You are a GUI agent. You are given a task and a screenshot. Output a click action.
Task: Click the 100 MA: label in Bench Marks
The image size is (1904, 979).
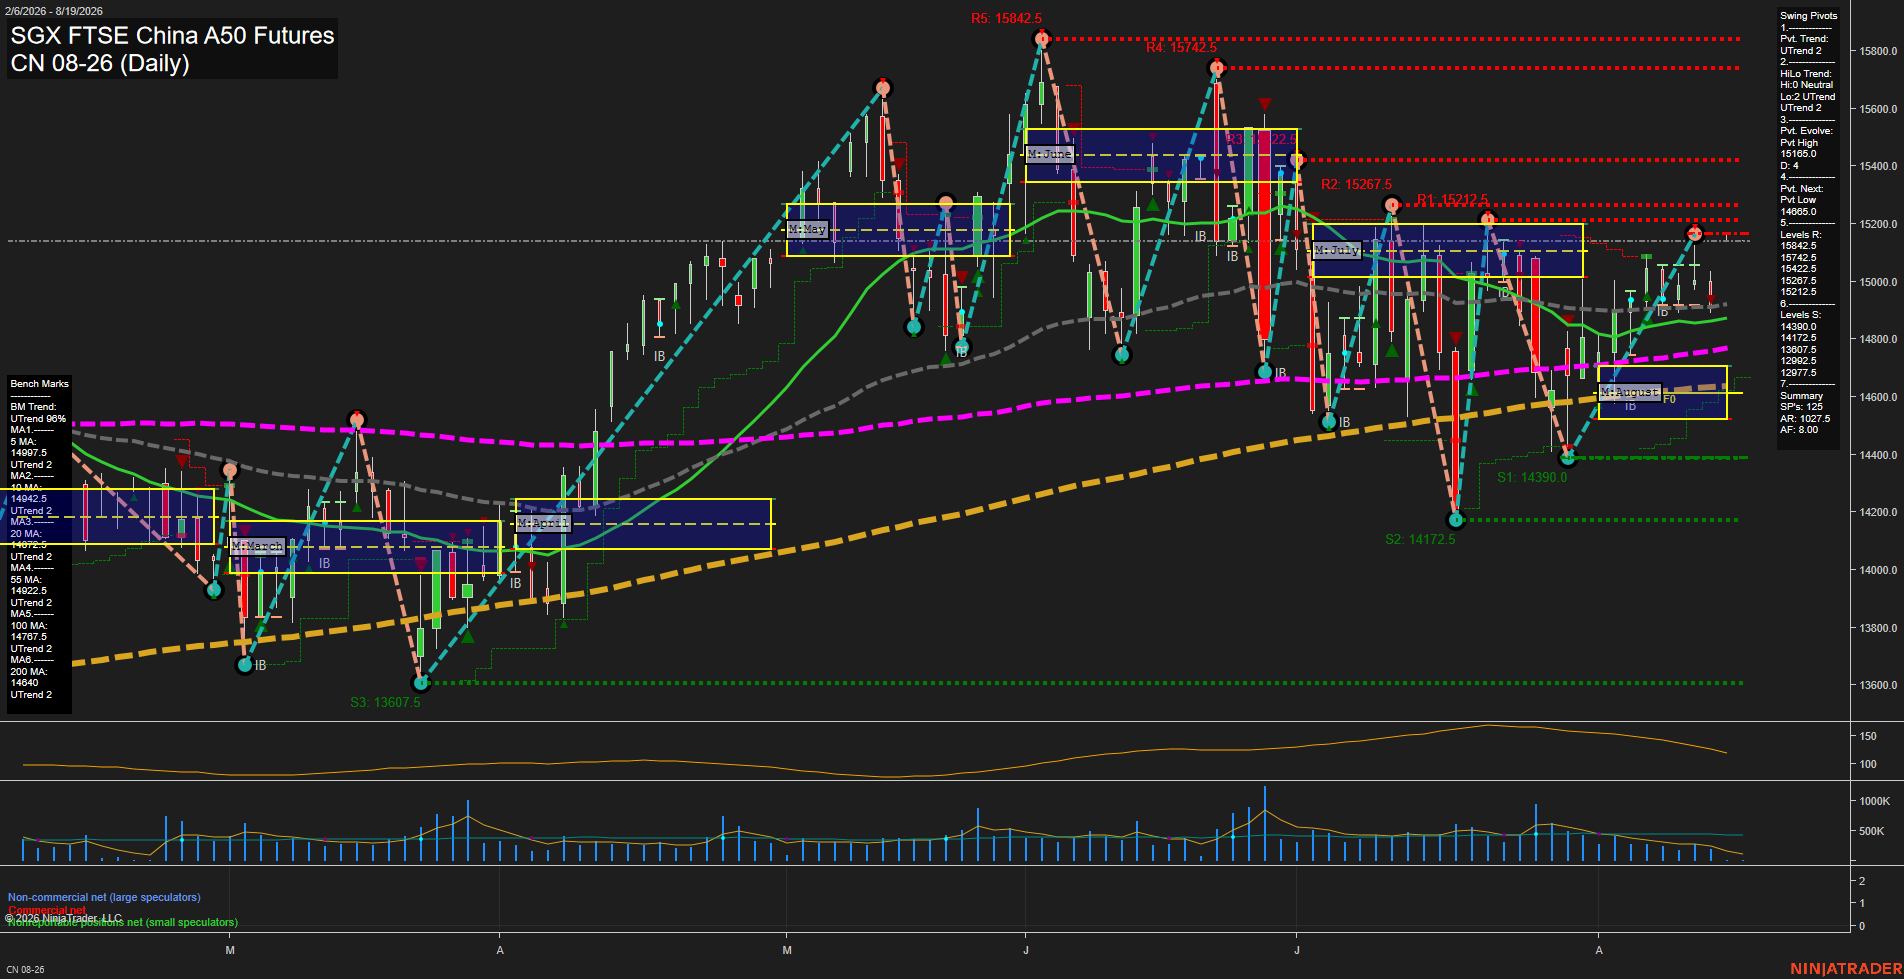[28, 626]
